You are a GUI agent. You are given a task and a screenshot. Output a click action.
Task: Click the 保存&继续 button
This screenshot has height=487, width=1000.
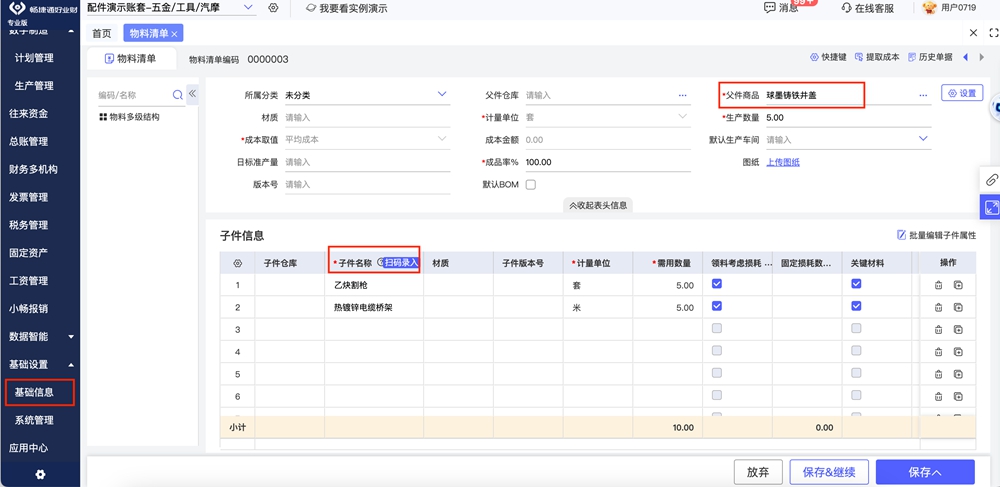click(x=829, y=472)
